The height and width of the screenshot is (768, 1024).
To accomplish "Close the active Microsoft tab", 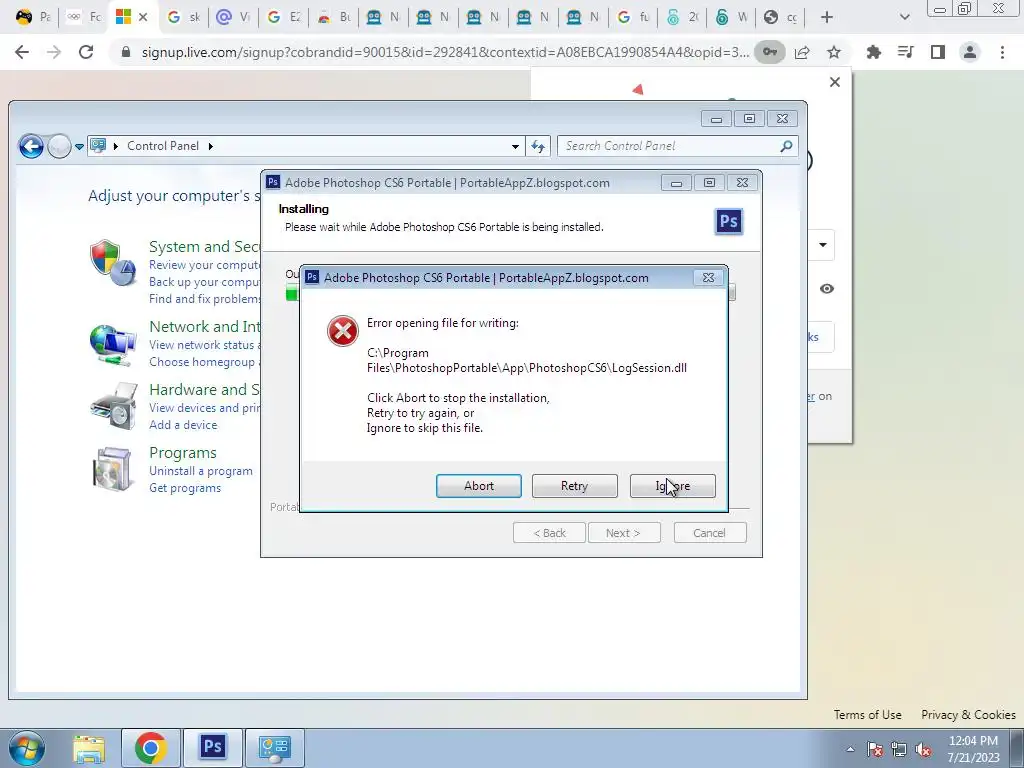I will (x=144, y=18).
